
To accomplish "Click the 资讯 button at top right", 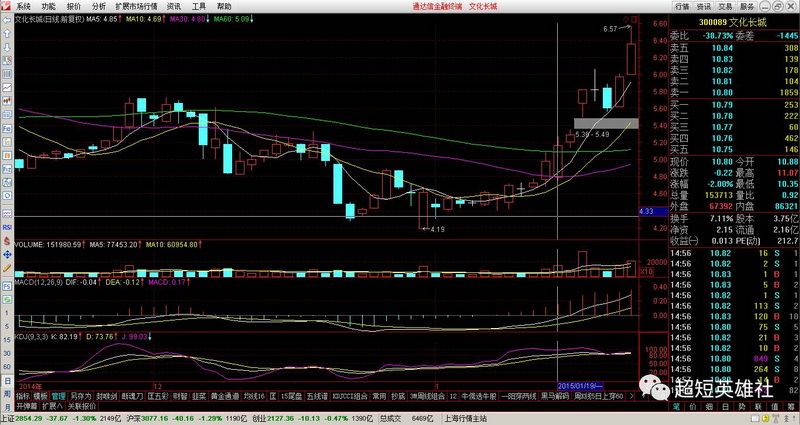I will [x=703, y=6].
